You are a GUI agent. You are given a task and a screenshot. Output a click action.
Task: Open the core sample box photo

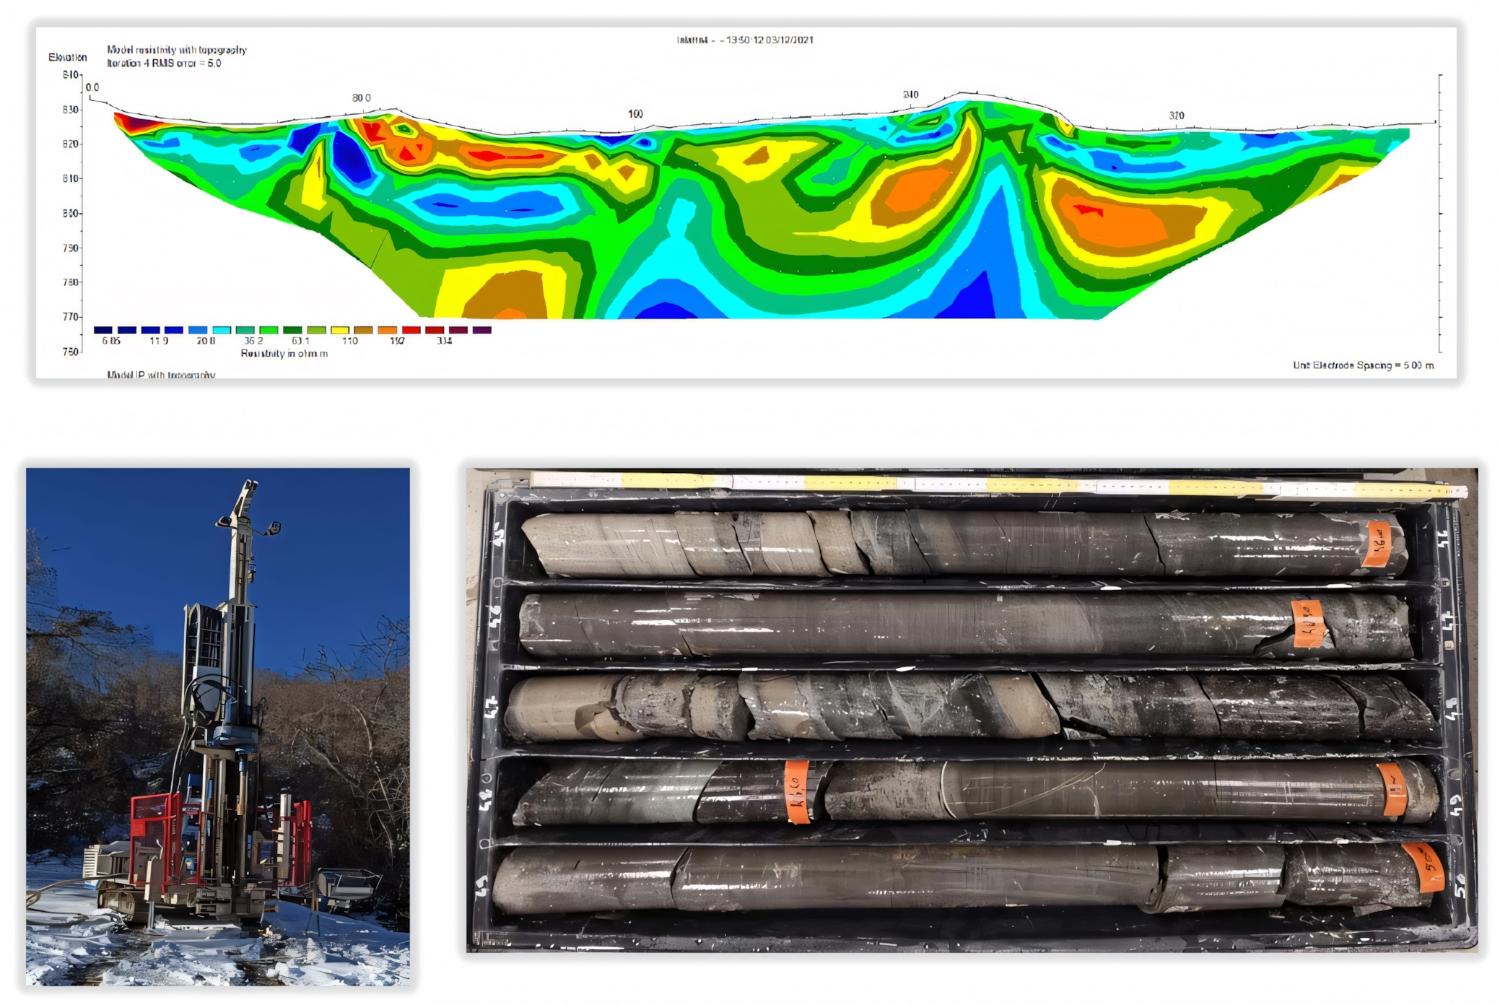[x=971, y=709]
